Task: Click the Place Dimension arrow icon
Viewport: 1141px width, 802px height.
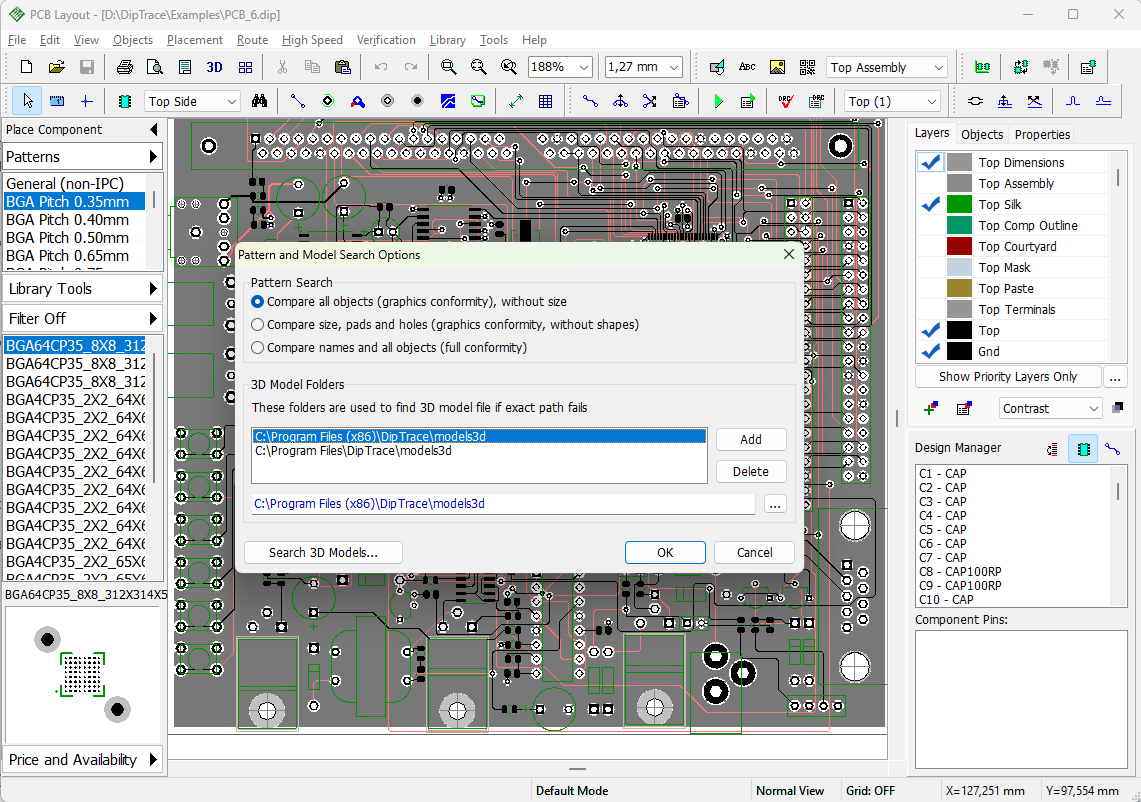Action: coord(515,101)
